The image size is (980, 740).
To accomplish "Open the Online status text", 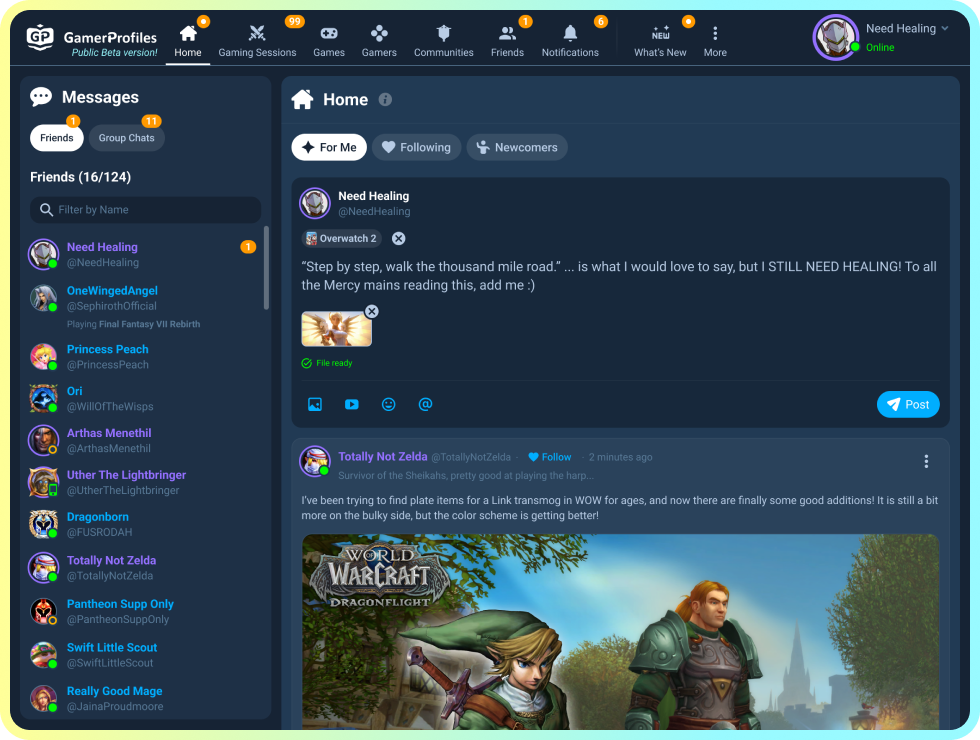I will click(880, 48).
